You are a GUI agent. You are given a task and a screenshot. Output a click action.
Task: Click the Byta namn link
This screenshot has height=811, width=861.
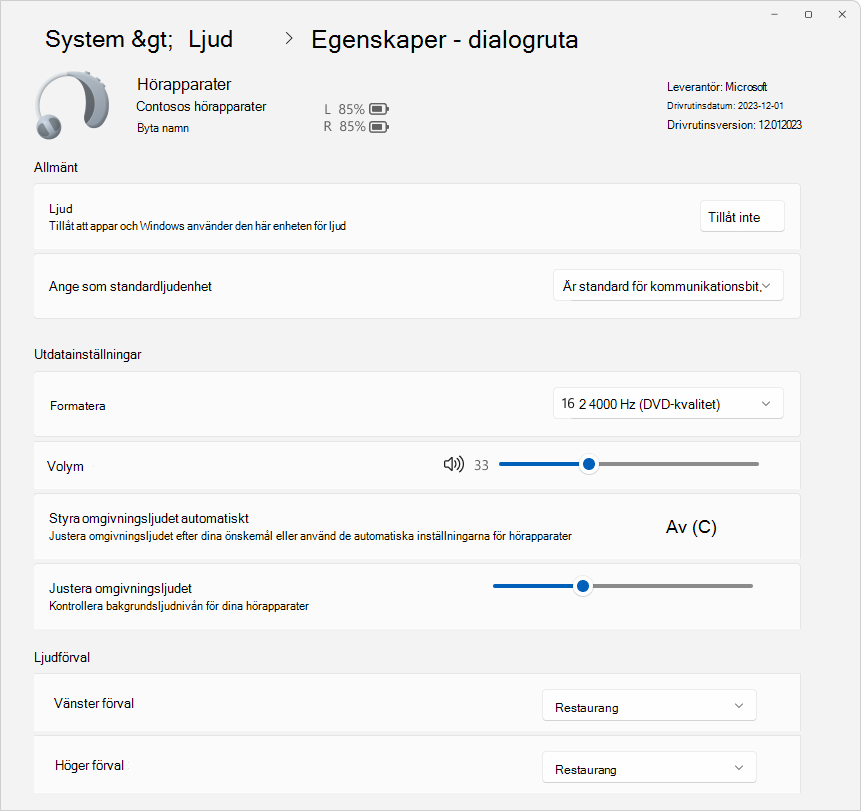pos(163,128)
